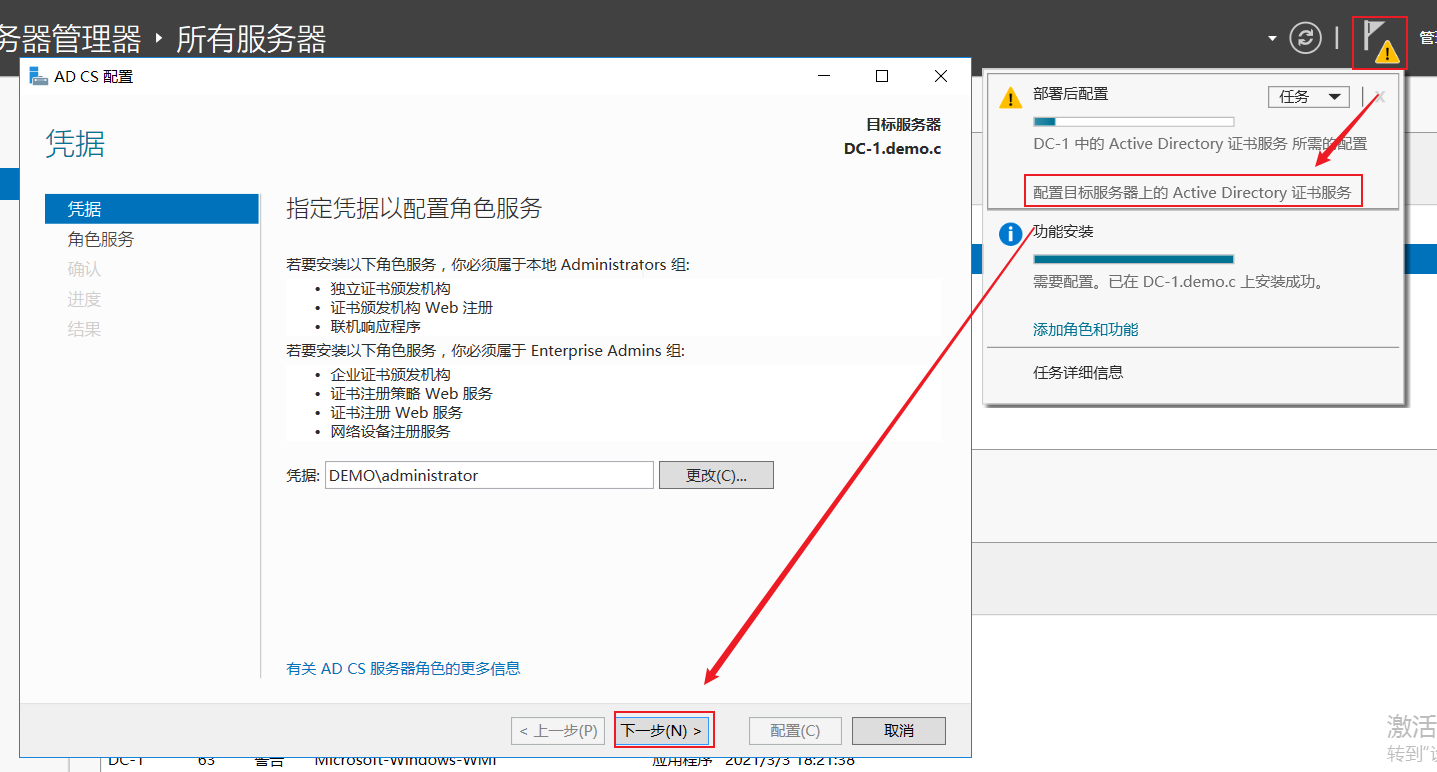Click the 网络设备注册服务 list entry
This screenshot has width=1437, height=772.
point(390,432)
